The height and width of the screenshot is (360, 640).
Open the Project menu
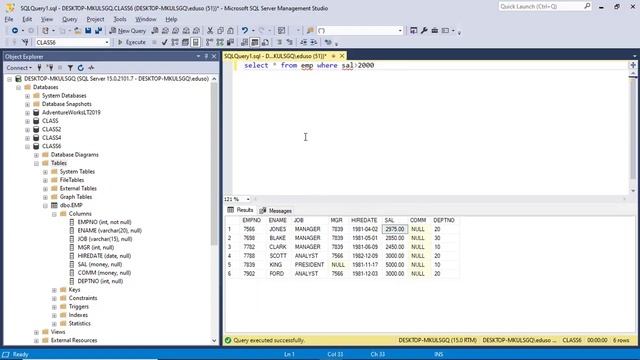click(95, 19)
